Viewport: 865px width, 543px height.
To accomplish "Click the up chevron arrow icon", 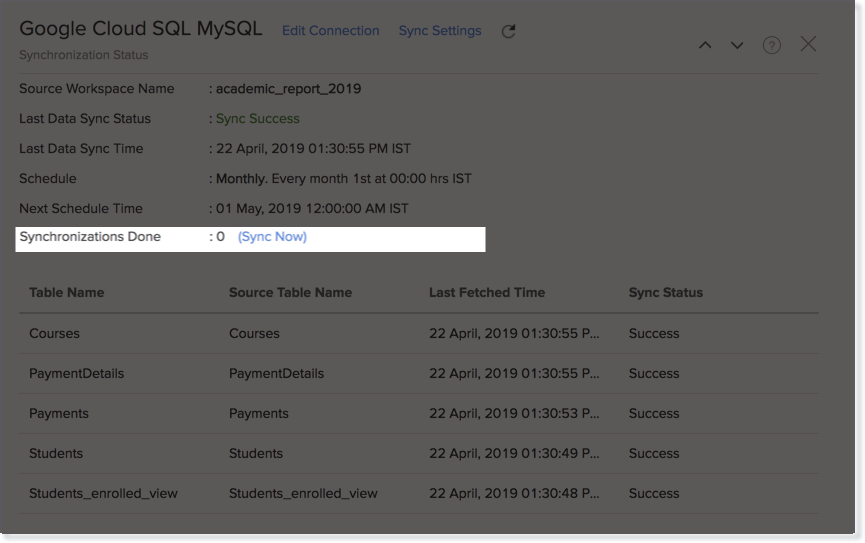I will pos(705,45).
